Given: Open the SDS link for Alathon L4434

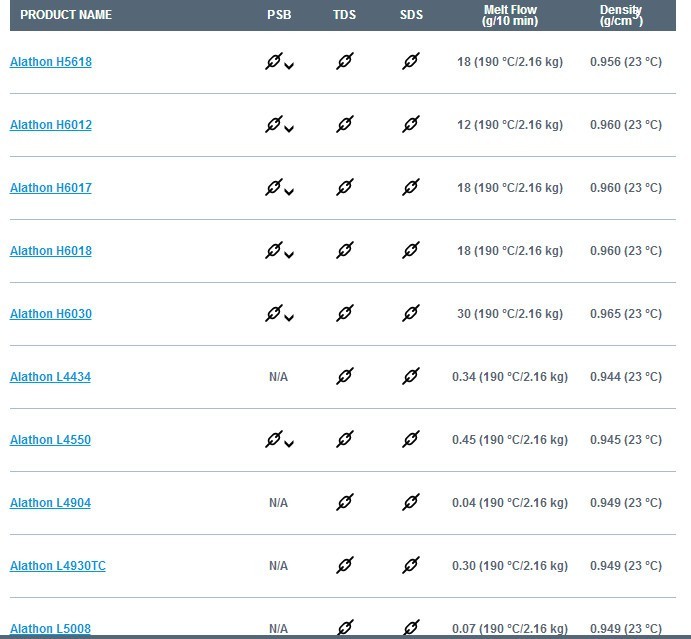Looking at the screenshot, I should point(411,376).
